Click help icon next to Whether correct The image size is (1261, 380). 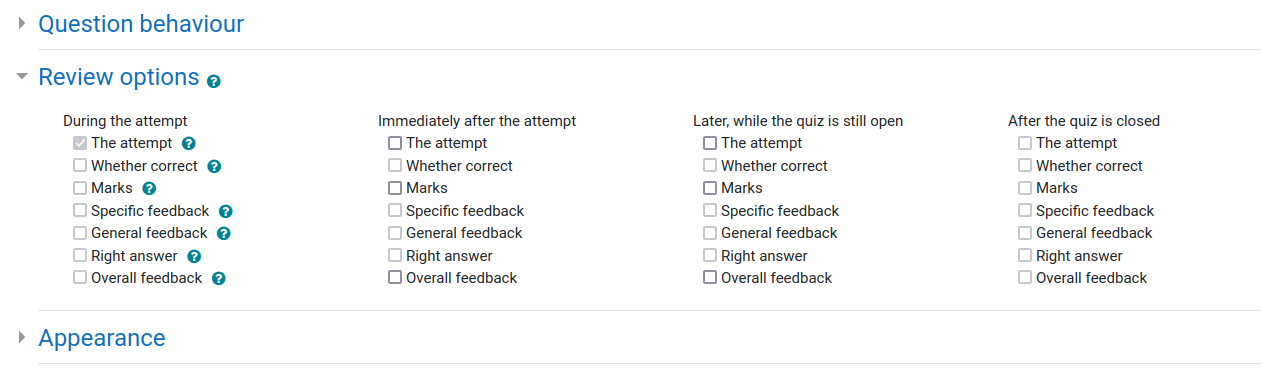pos(214,167)
